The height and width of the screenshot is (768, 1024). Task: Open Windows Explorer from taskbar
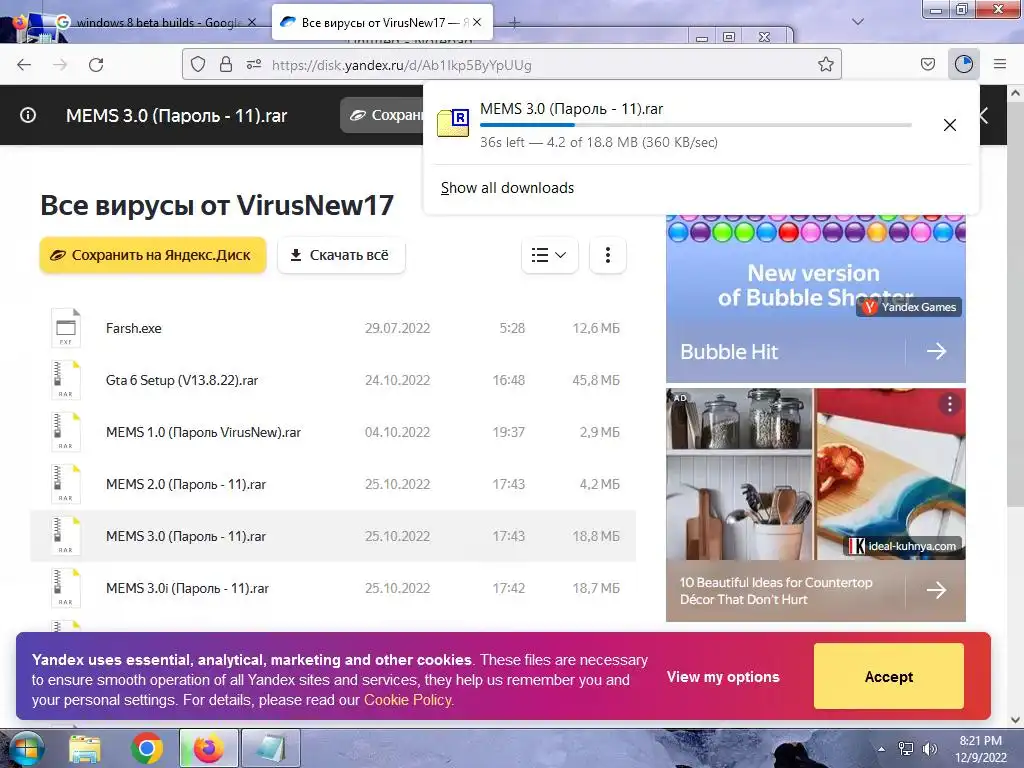85,748
